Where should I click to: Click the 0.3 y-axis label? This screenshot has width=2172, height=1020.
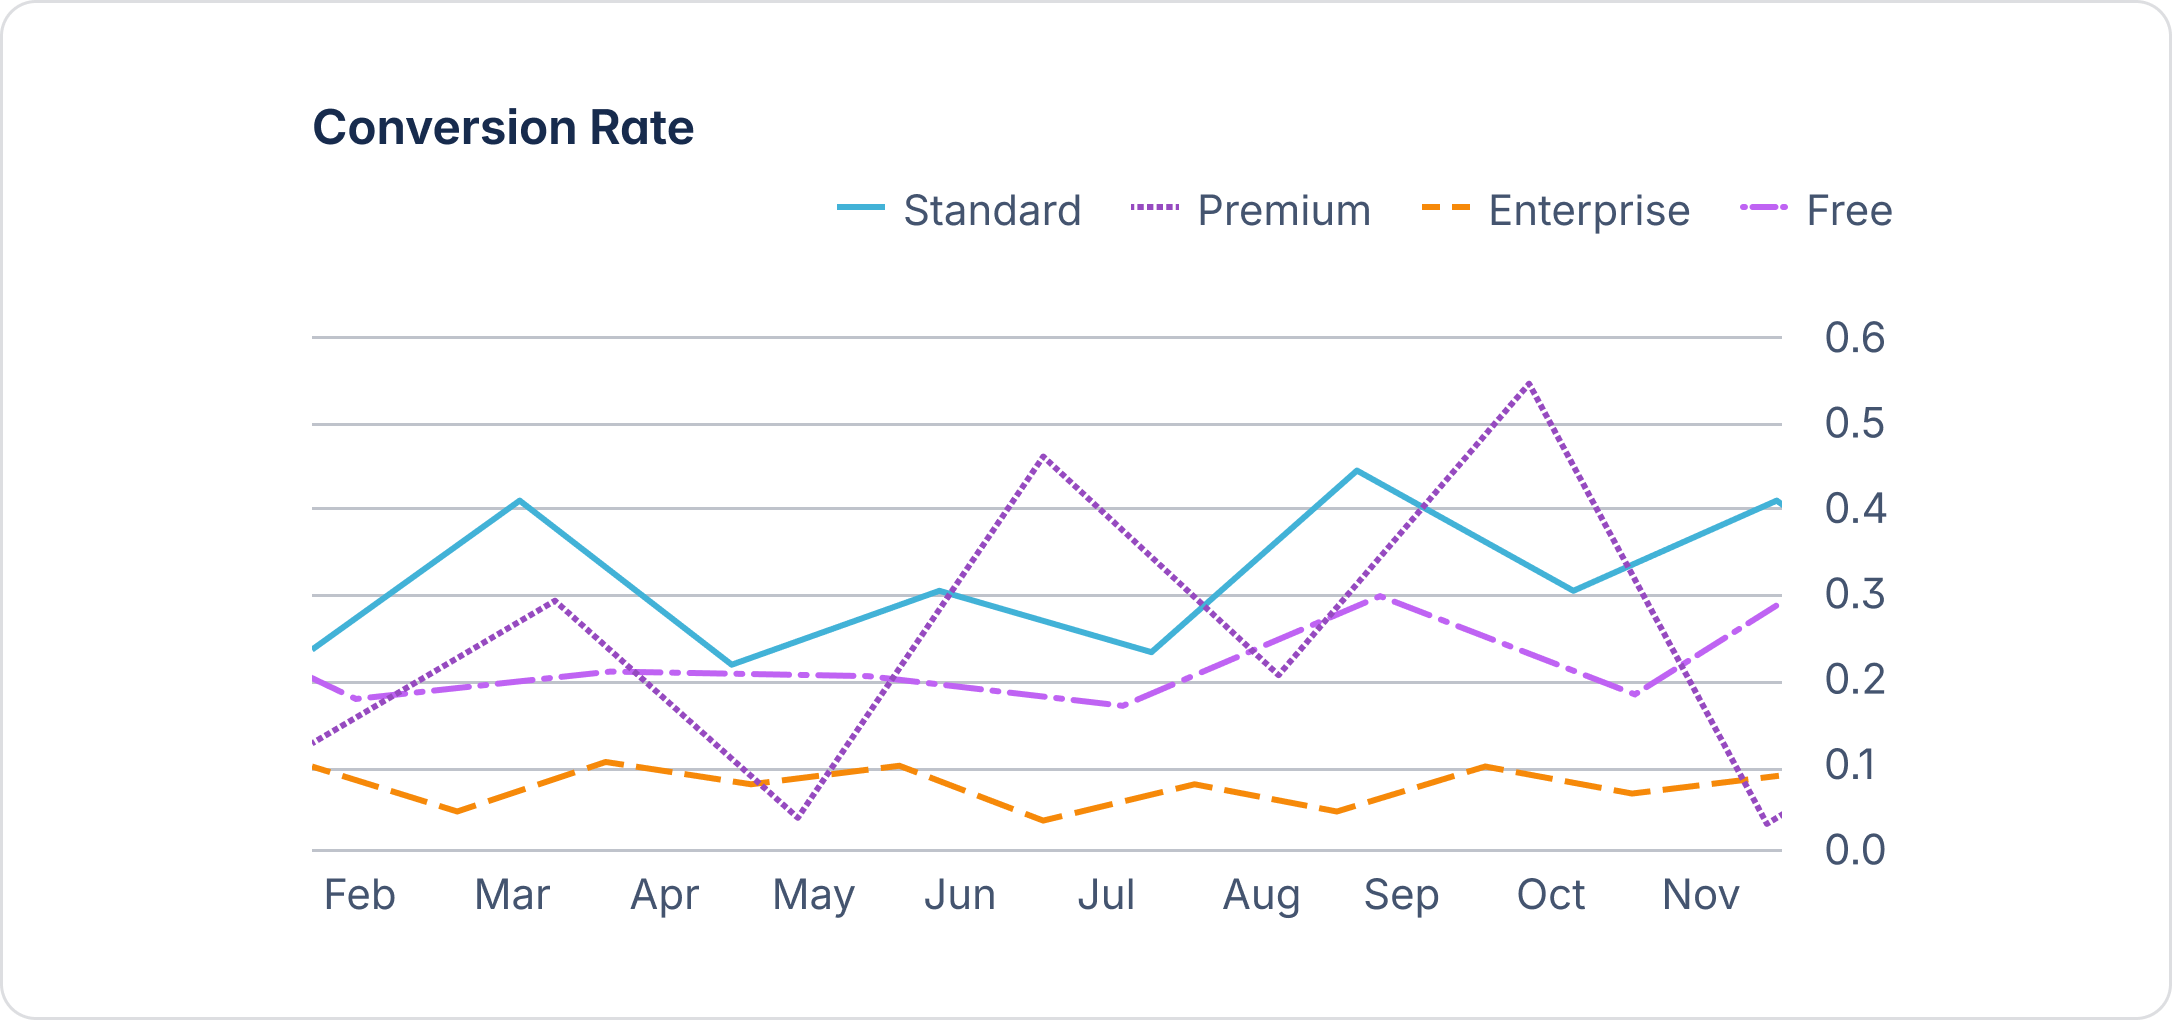(1854, 594)
